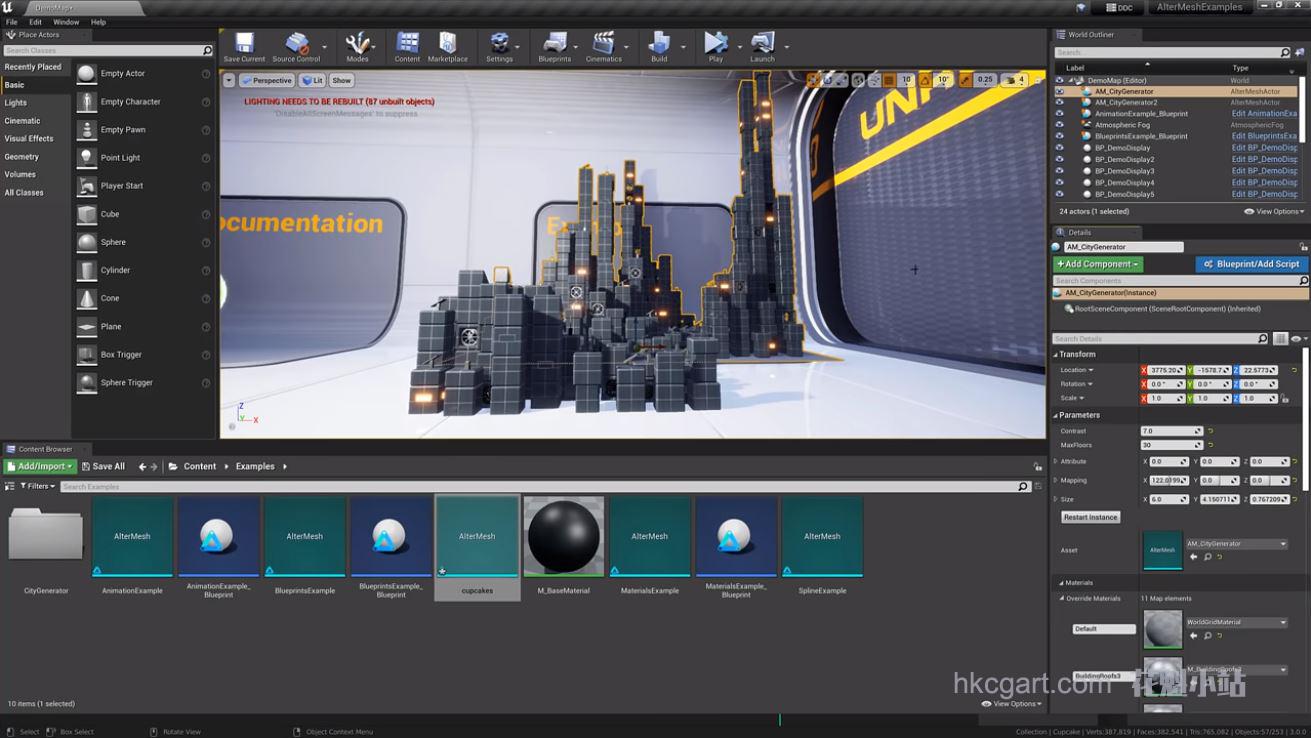Screen dimensions: 1311x738
Task: Click the Sphere Trigger placement icon
Action: pos(87,382)
